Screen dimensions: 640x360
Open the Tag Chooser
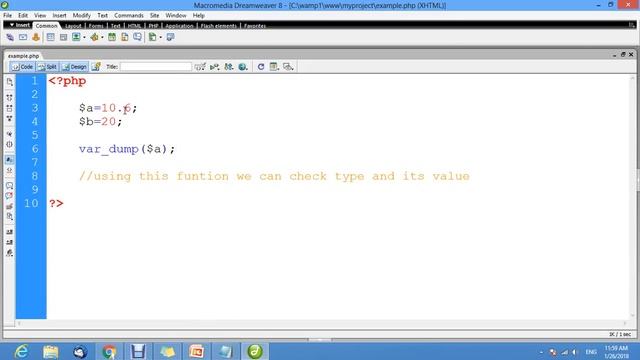coord(171,38)
